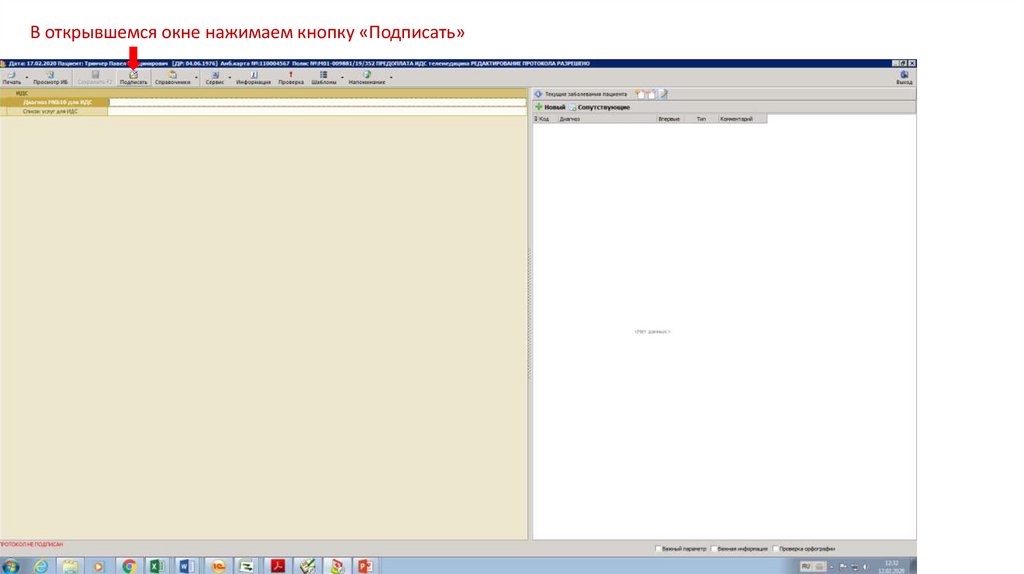Click the Печать toolbar button

point(12,78)
